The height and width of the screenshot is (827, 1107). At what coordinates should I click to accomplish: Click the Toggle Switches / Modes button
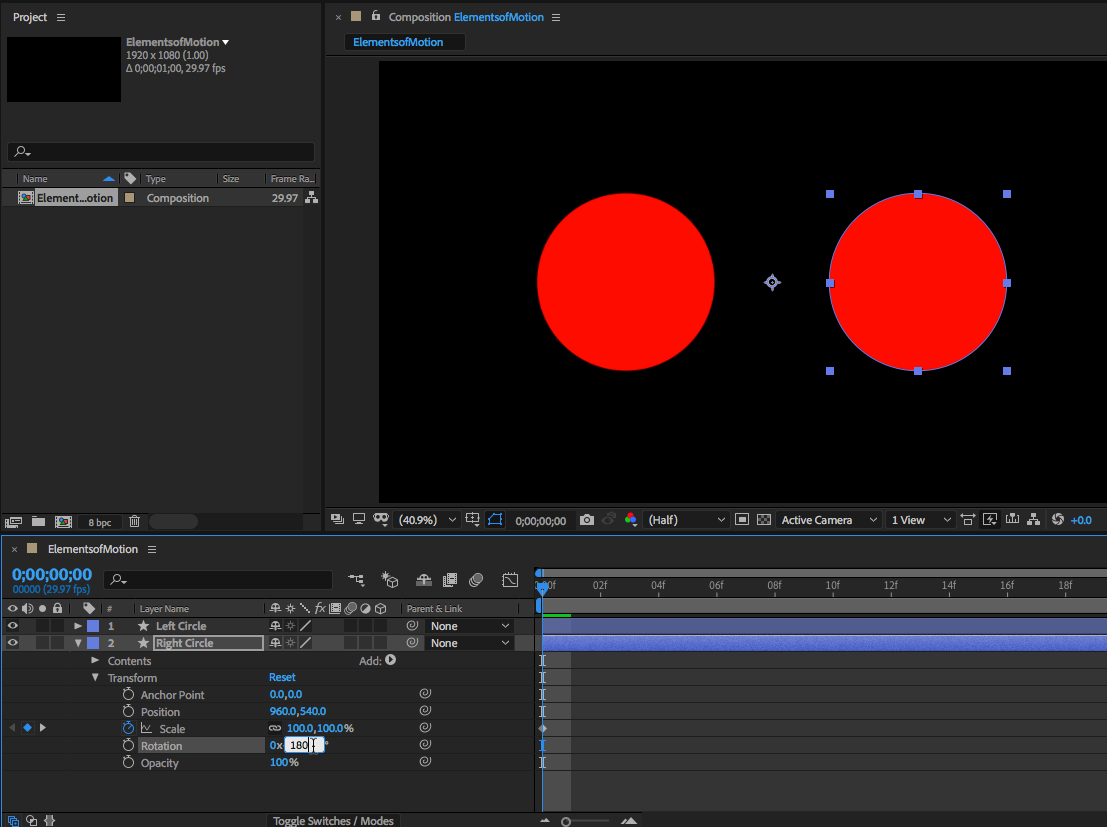click(x=334, y=821)
